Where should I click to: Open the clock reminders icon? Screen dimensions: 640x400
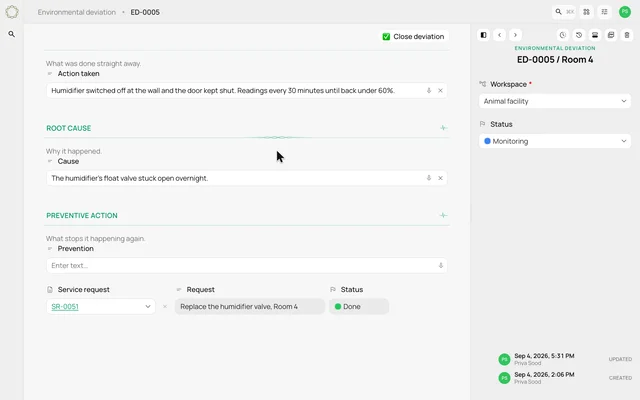click(563, 35)
